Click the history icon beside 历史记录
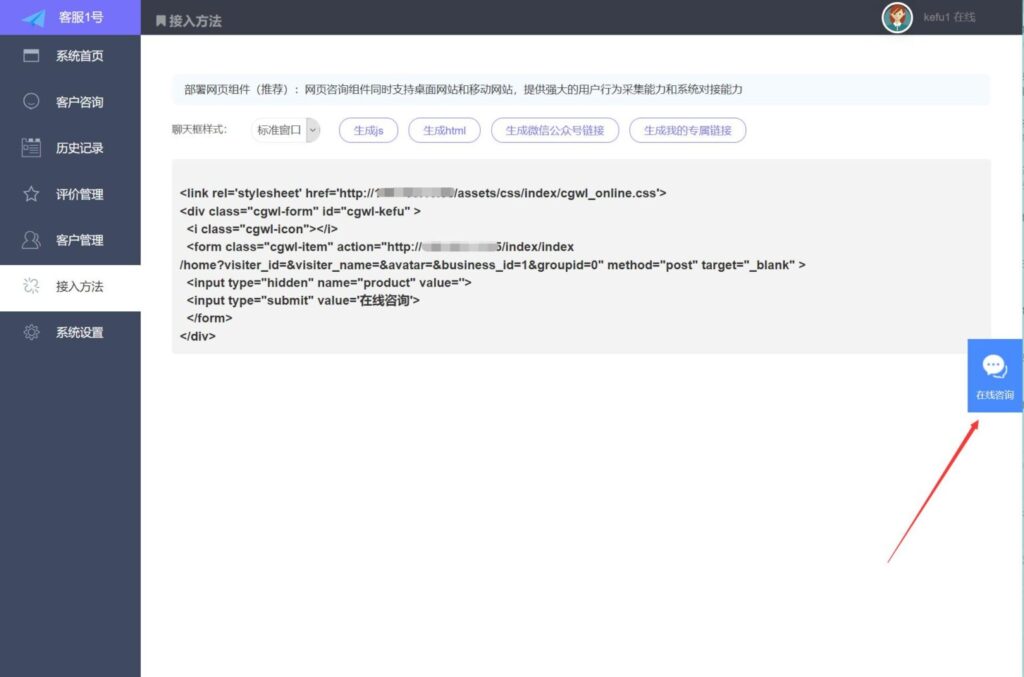1024x677 pixels. 29,147
